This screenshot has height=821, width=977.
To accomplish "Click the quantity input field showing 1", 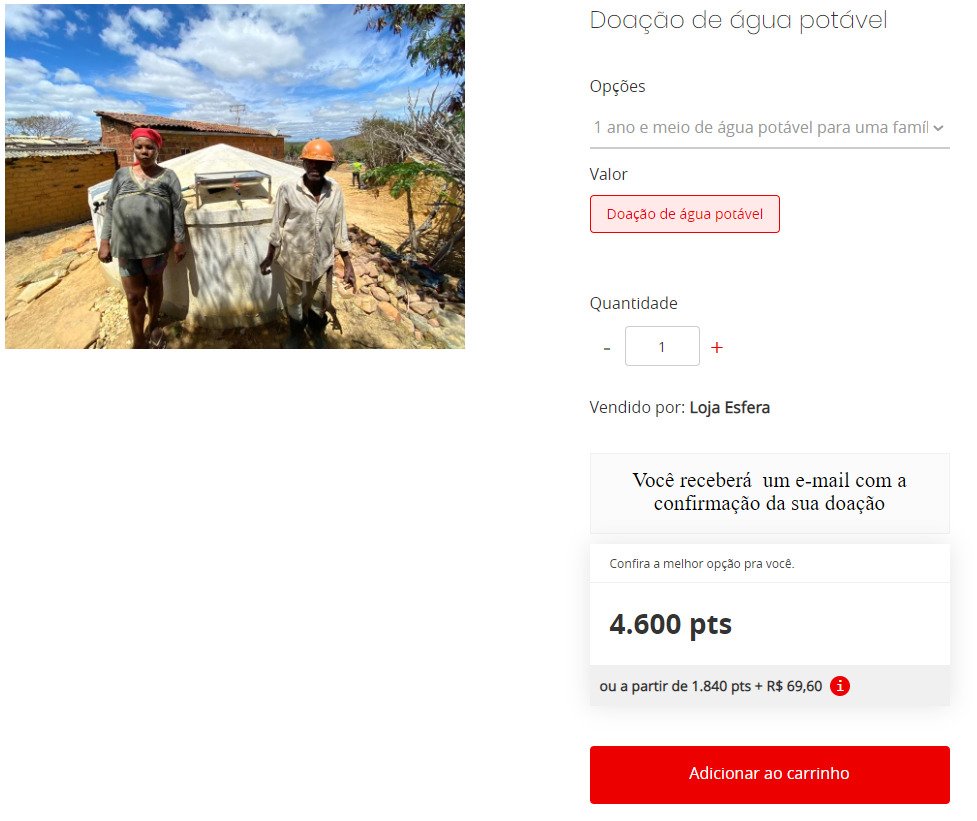I will (662, 346).
